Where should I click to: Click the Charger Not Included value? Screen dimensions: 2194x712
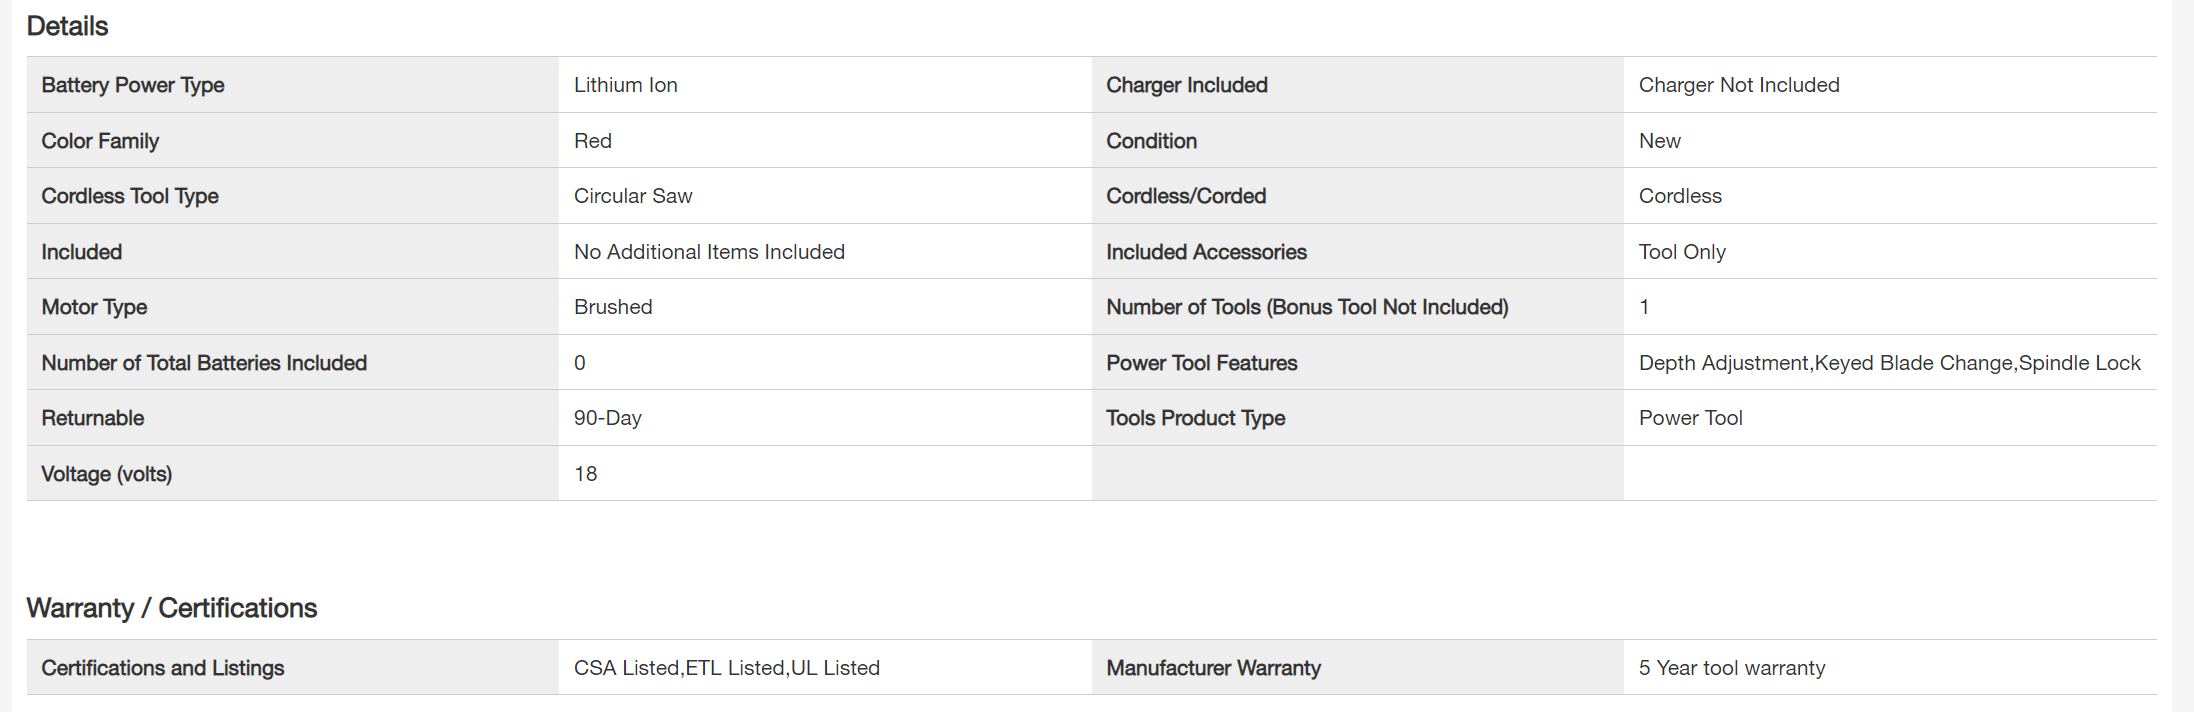(1738, 85)
